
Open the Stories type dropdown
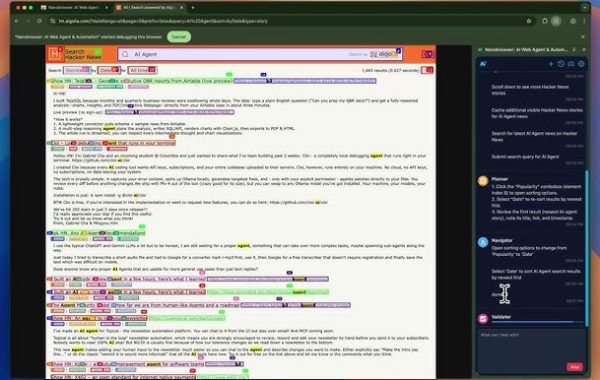pos(77,70)
